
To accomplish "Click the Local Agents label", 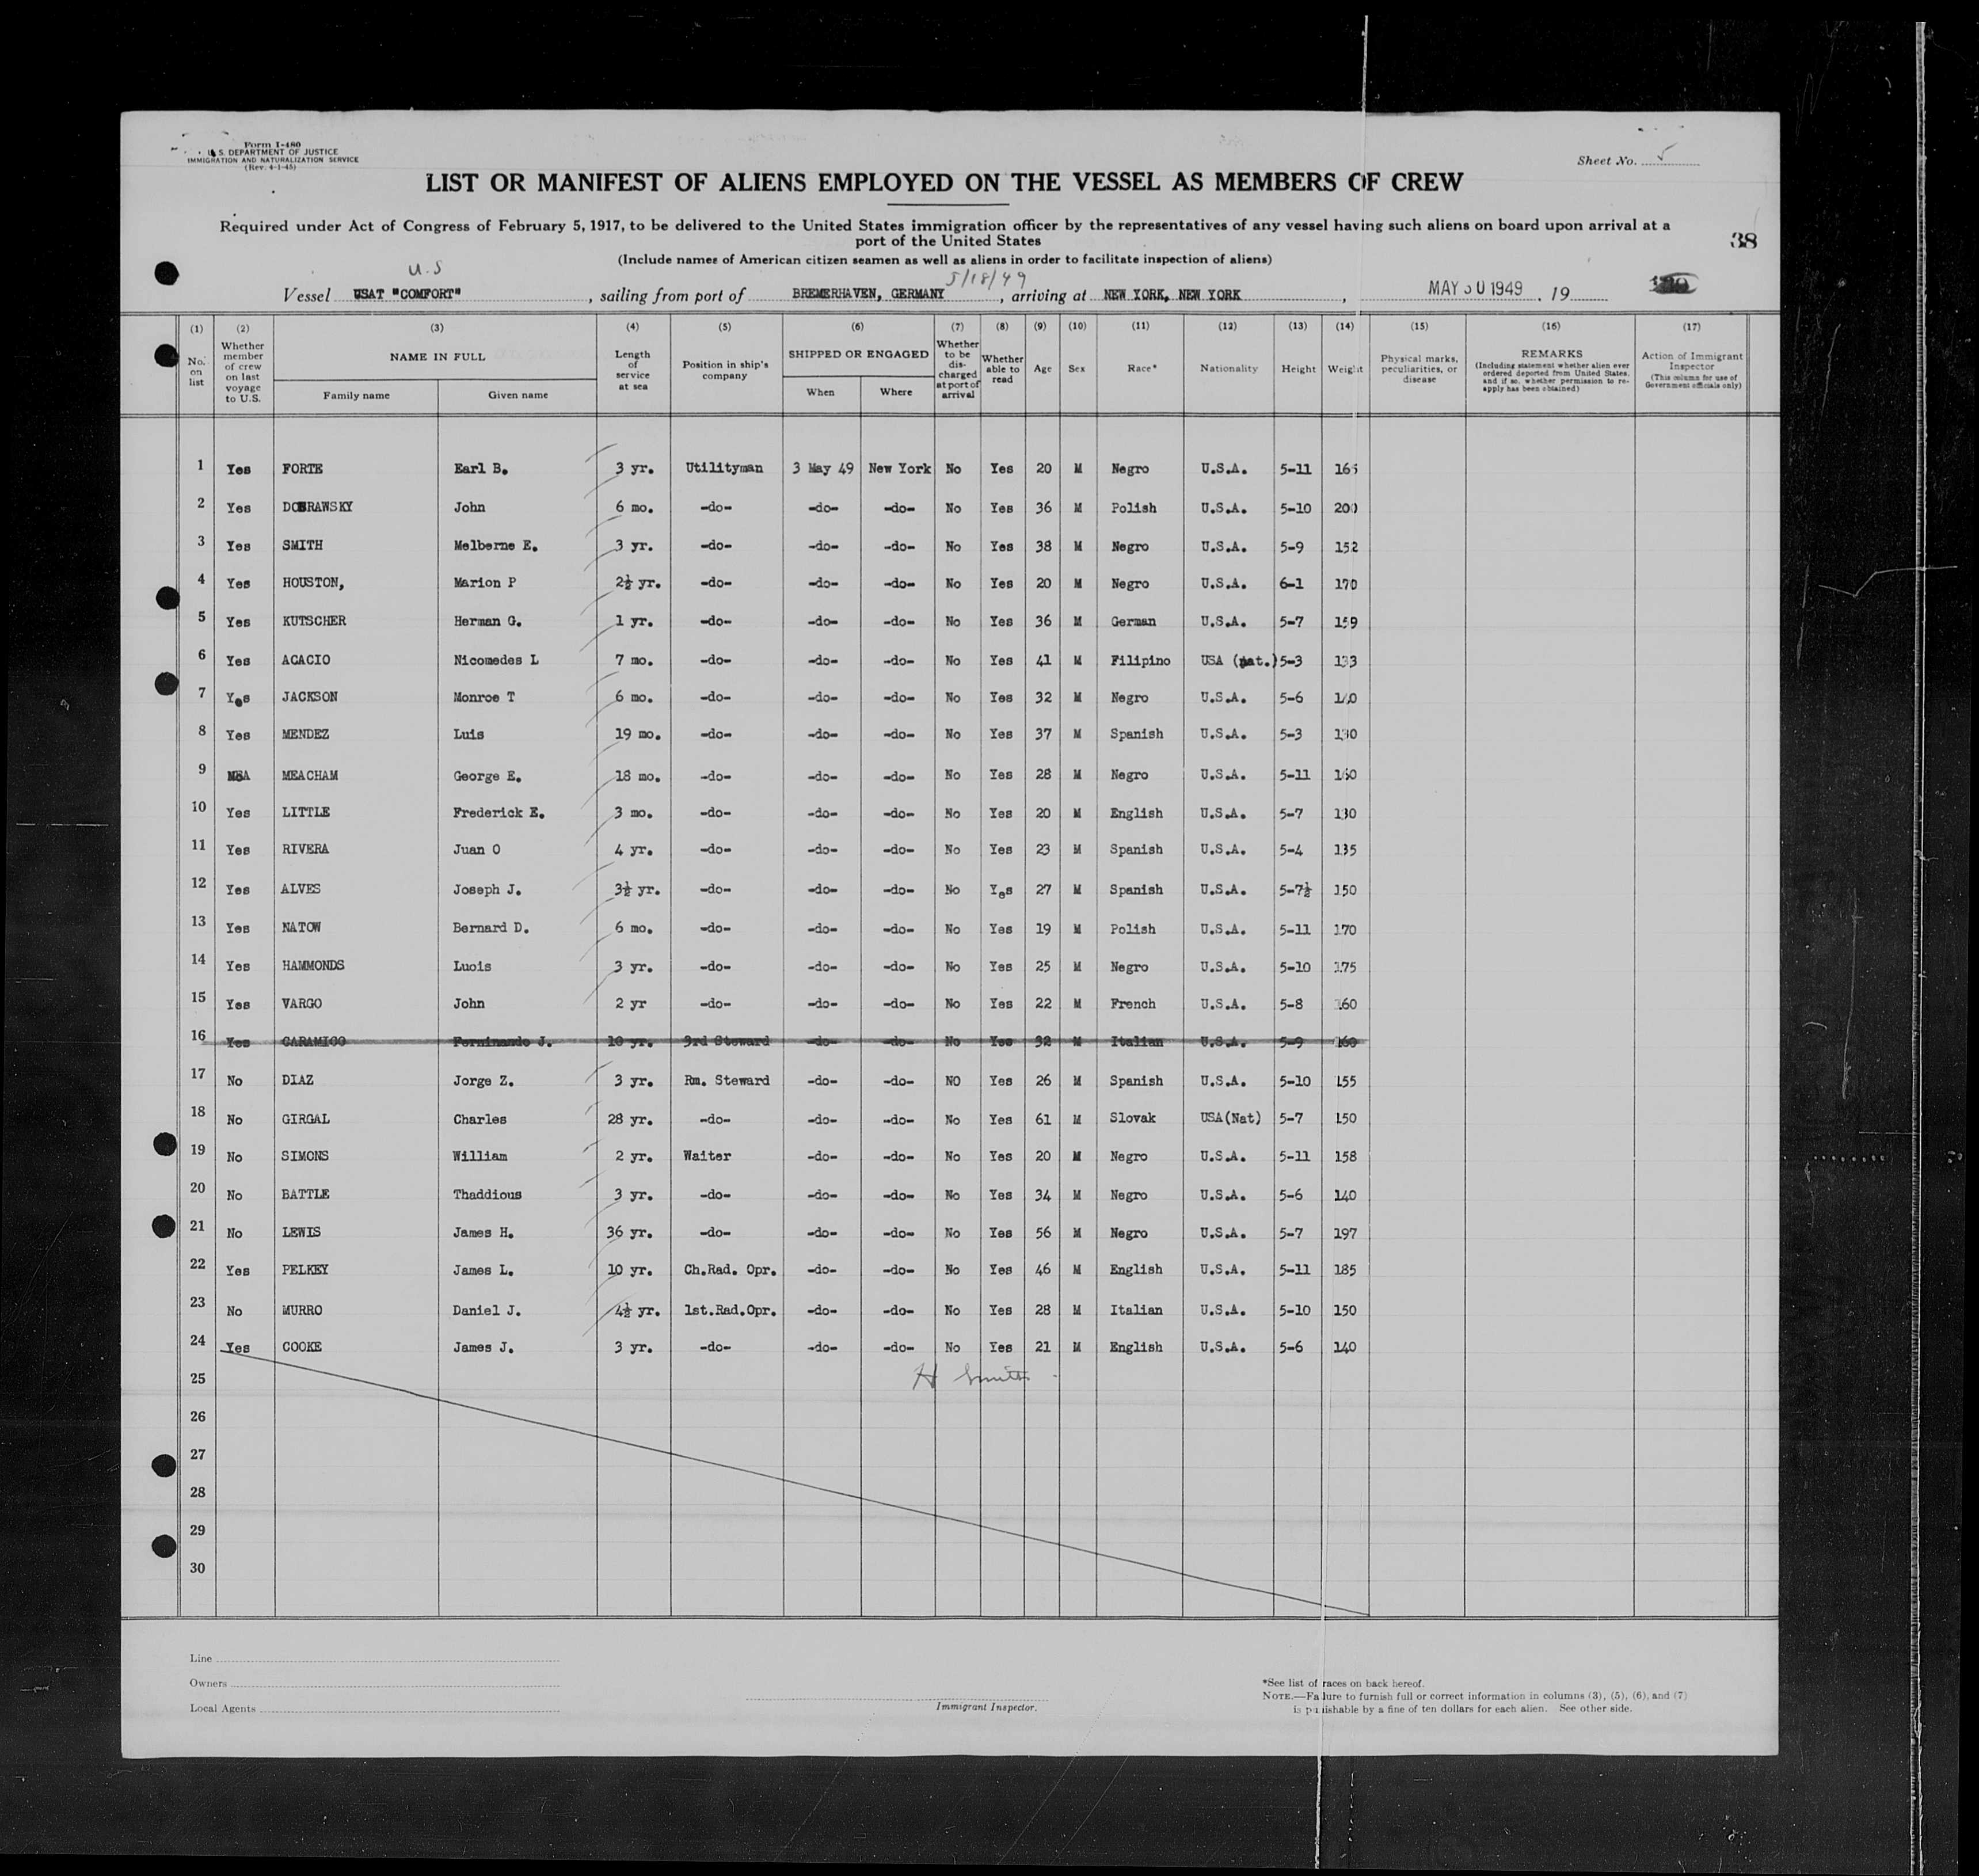I will click(222, 1708).
